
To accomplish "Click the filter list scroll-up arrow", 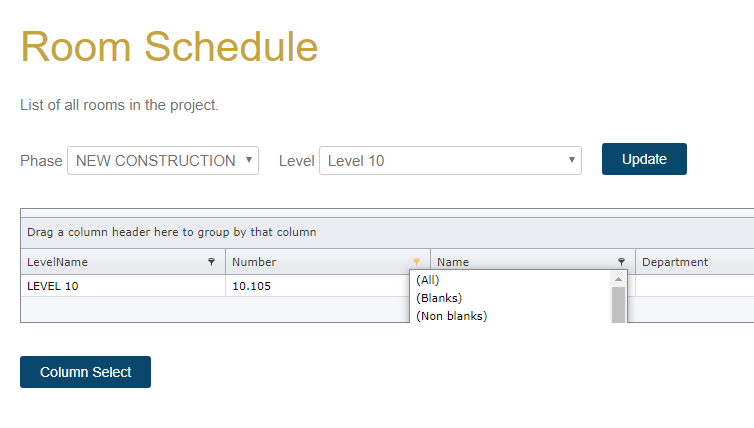I will pos(619,279).
